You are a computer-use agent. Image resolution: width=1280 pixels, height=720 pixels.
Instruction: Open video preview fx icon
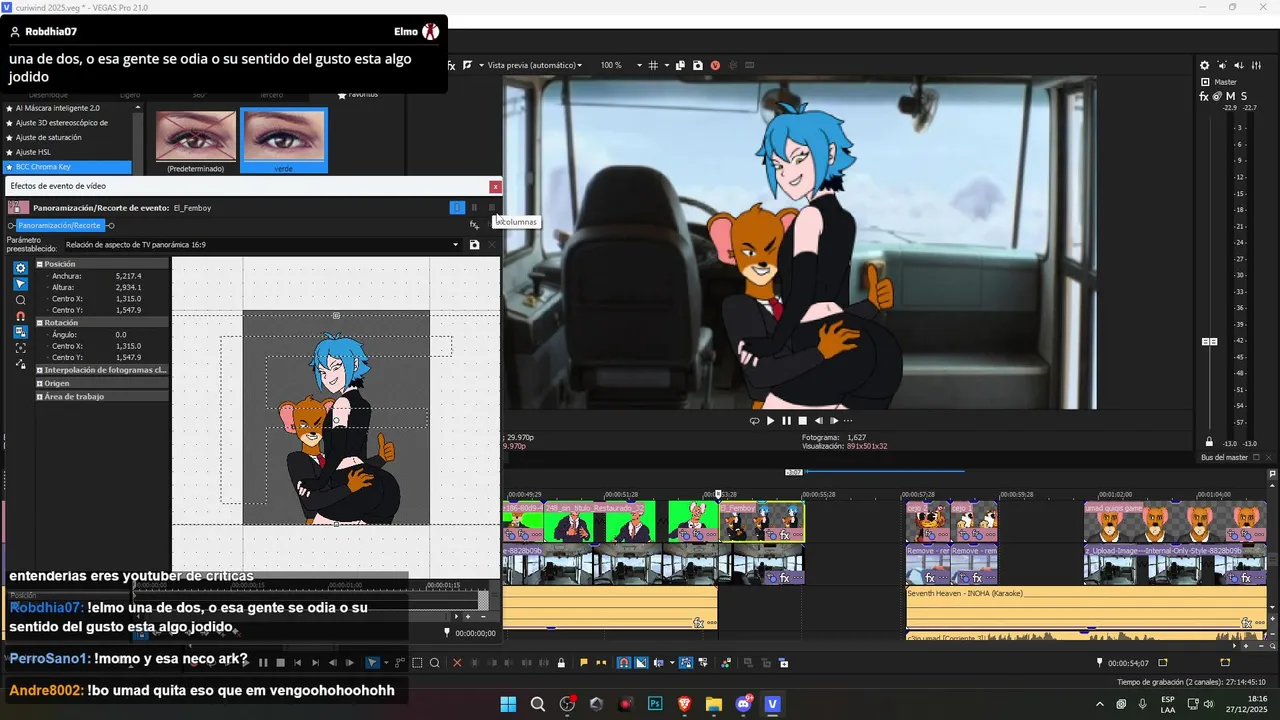coord(451,65)
